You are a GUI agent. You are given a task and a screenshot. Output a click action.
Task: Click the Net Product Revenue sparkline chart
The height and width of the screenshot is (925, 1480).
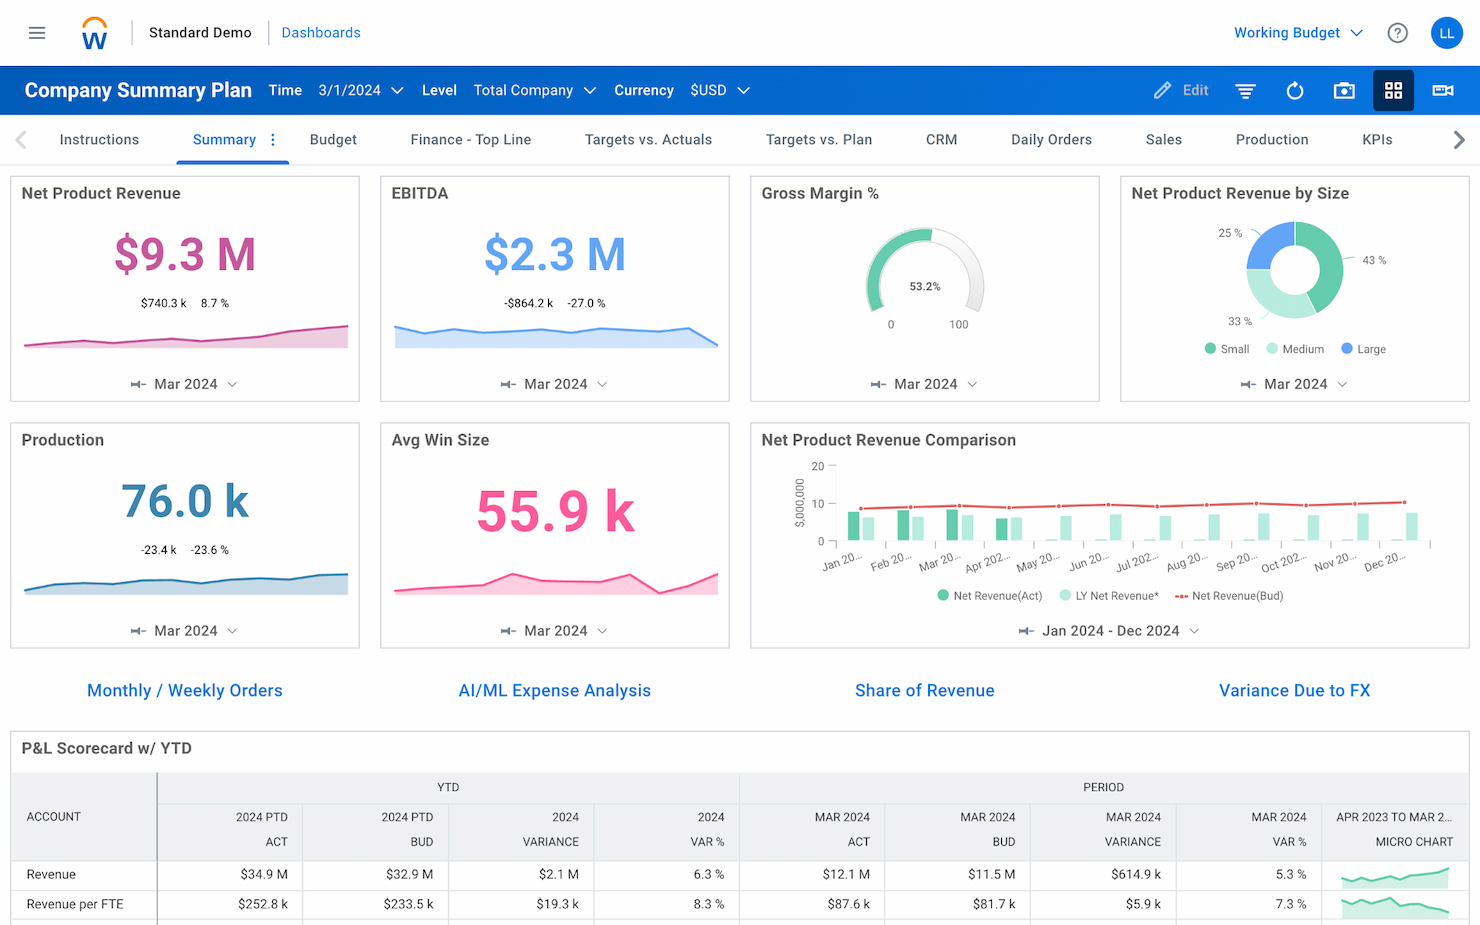186,337
